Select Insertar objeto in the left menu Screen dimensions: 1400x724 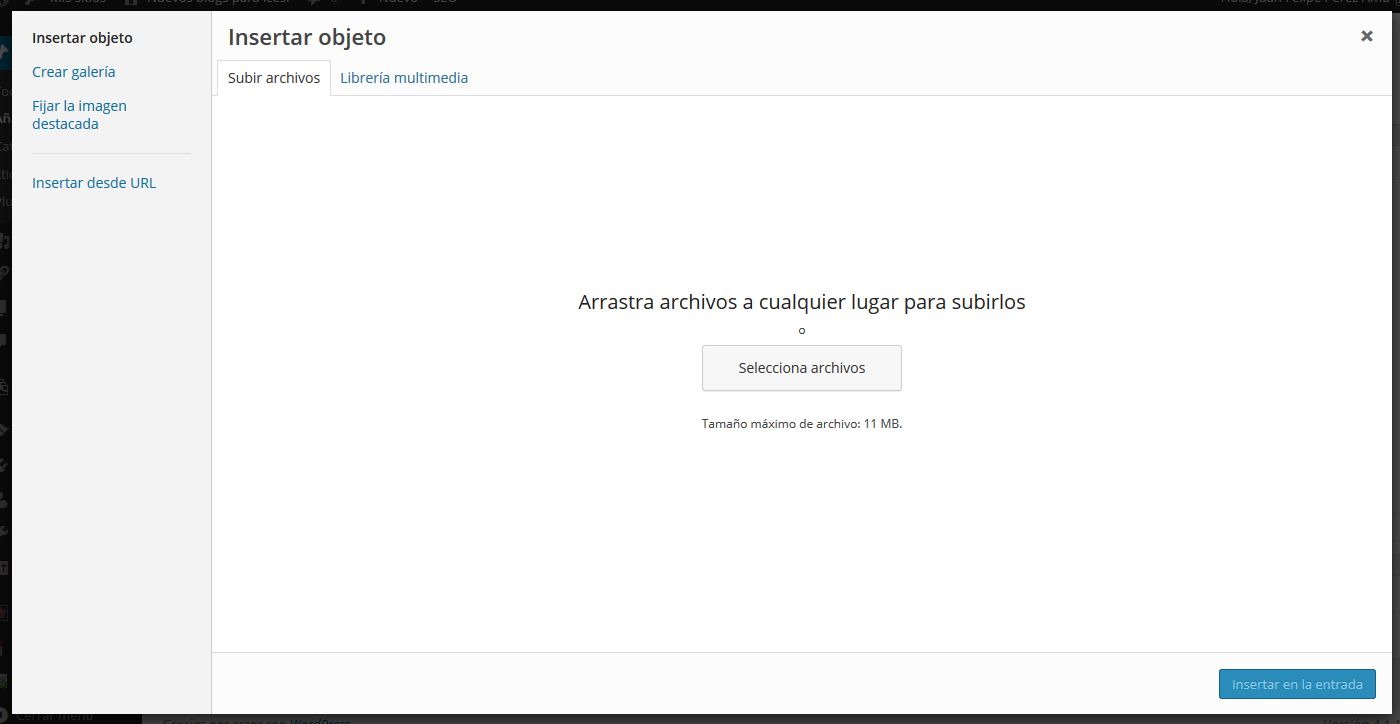pos(82,38)
